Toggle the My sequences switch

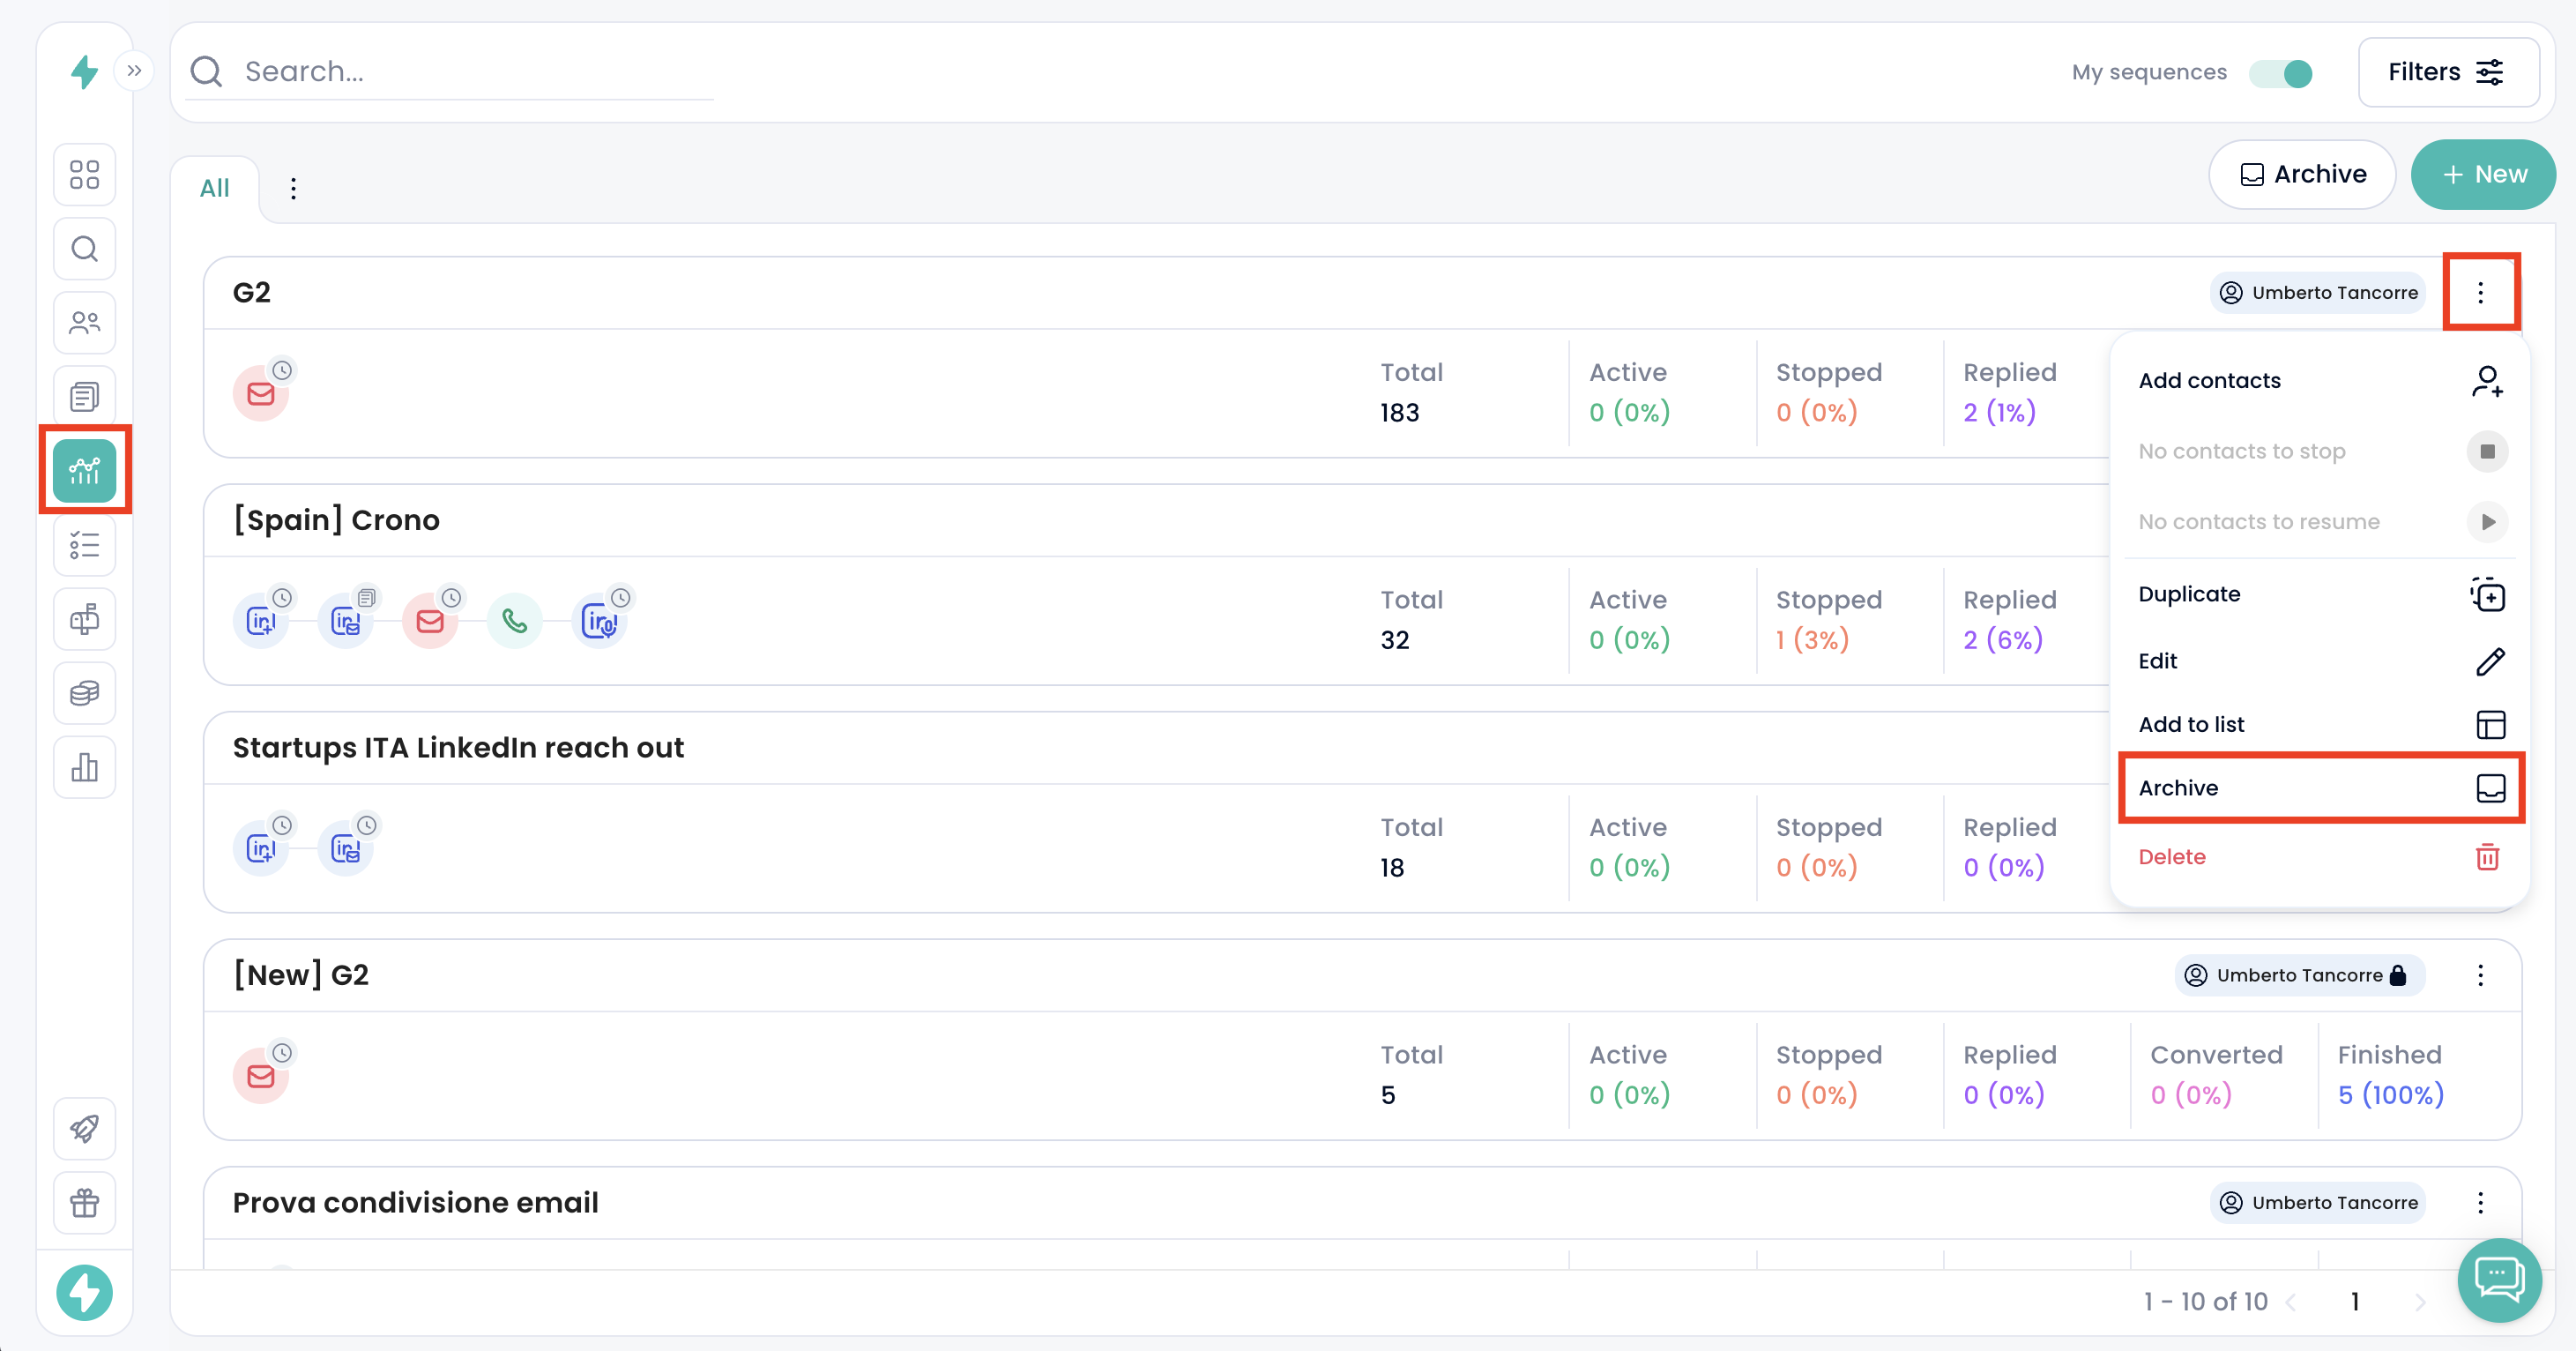click(2282, 73)
